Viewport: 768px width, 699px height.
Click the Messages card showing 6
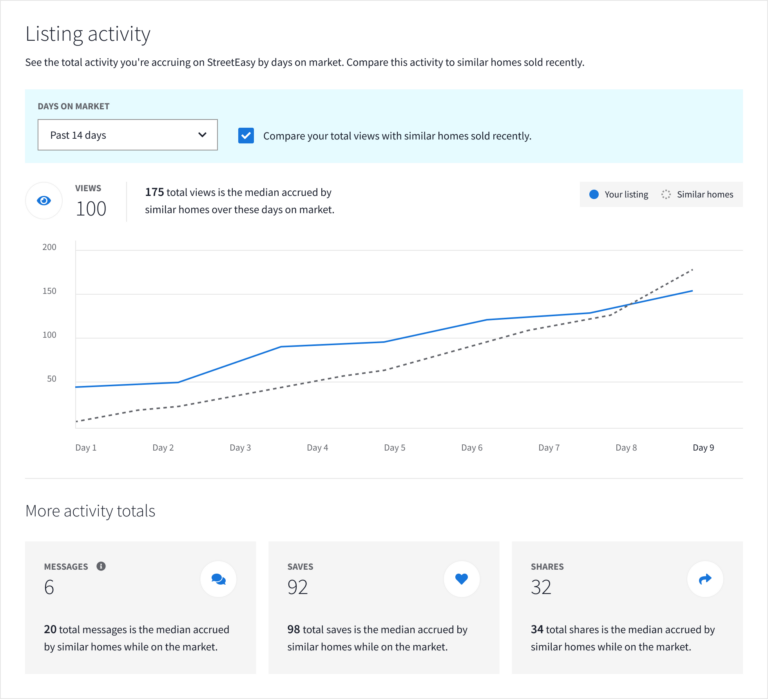(140, 606)
